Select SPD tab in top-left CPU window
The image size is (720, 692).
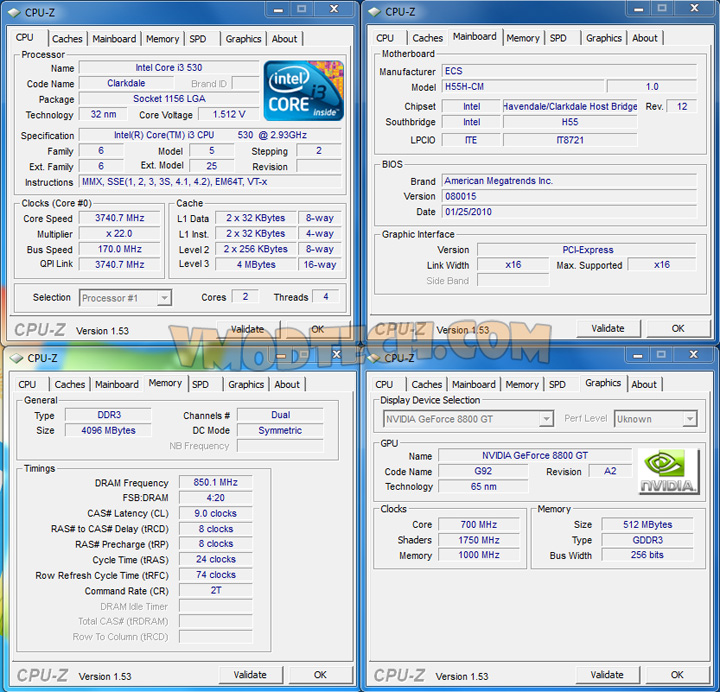point(198,39)
